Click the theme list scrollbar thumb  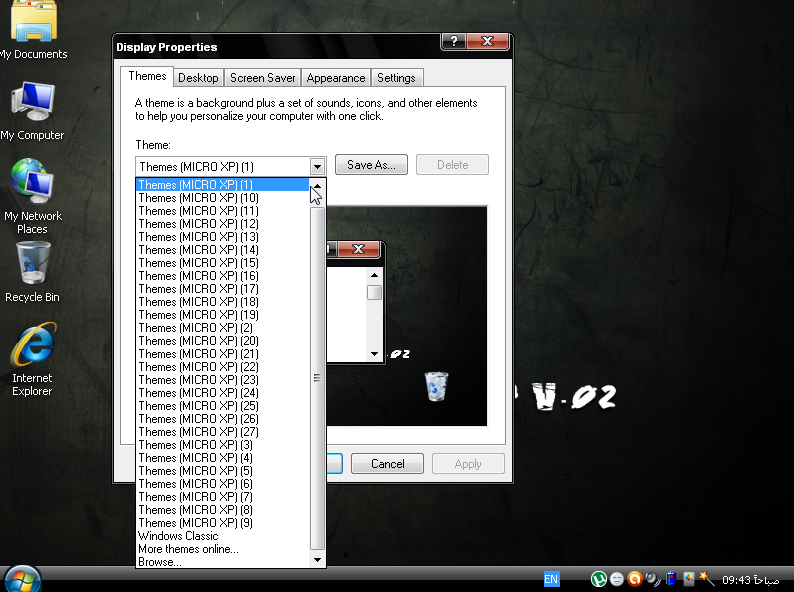click(317, 378)
